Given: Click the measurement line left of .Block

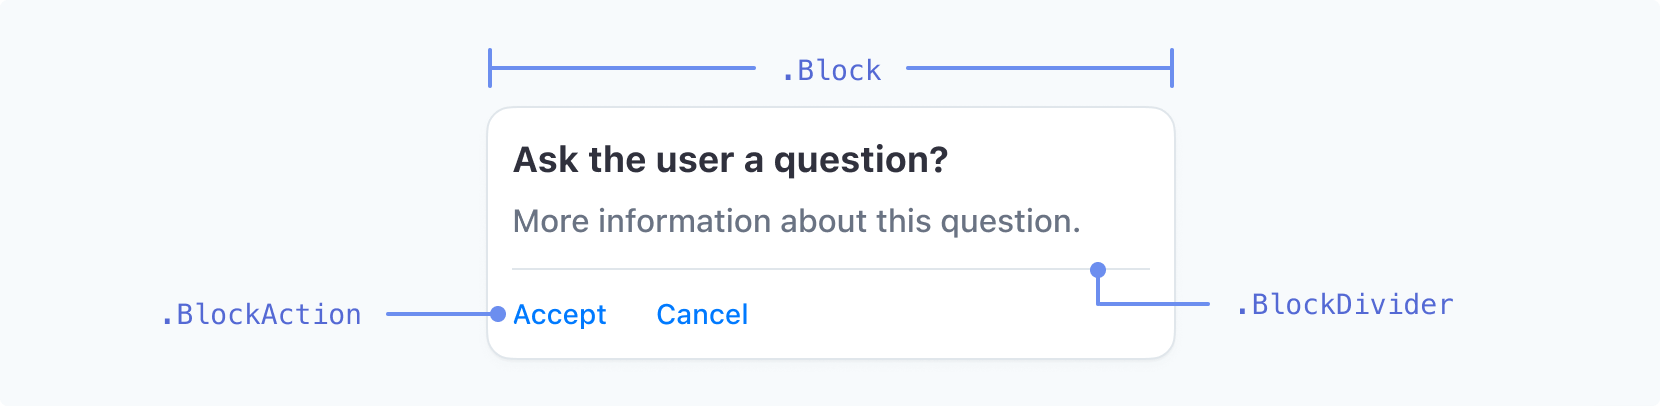Looking at the screenshot, I should coord(623,68).
